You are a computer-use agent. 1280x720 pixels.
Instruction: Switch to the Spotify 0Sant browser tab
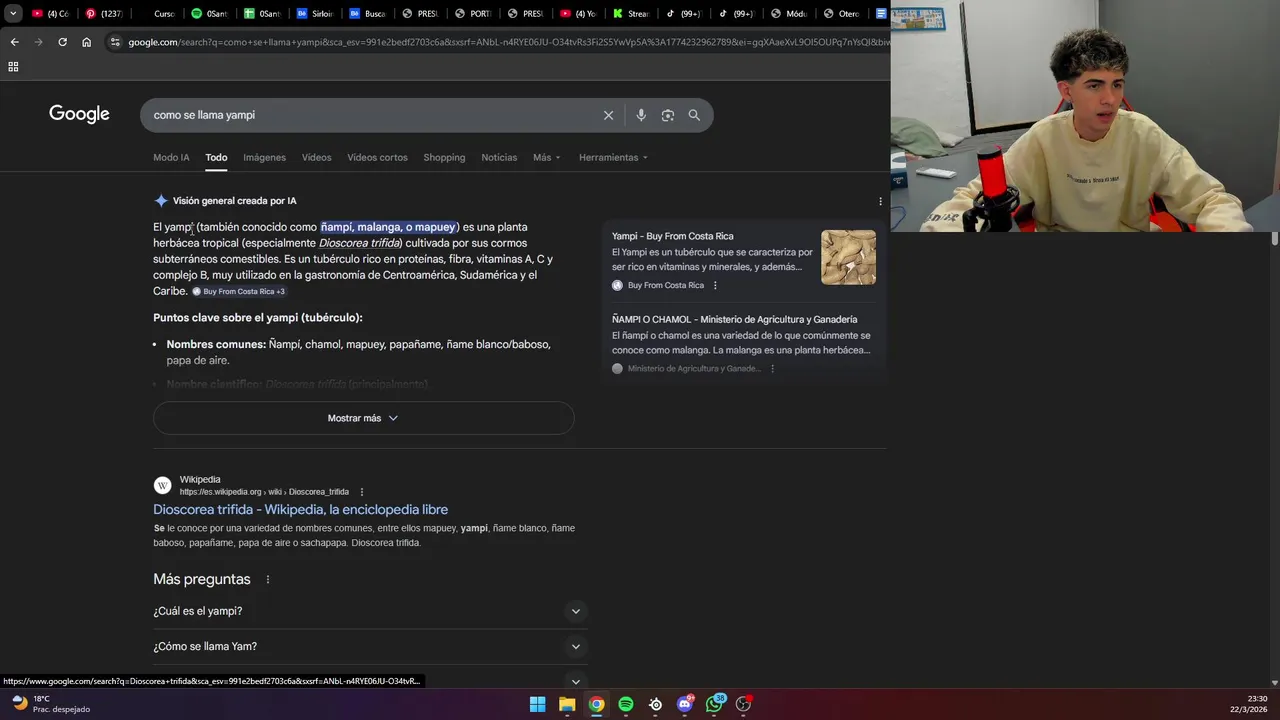[210, 14]
